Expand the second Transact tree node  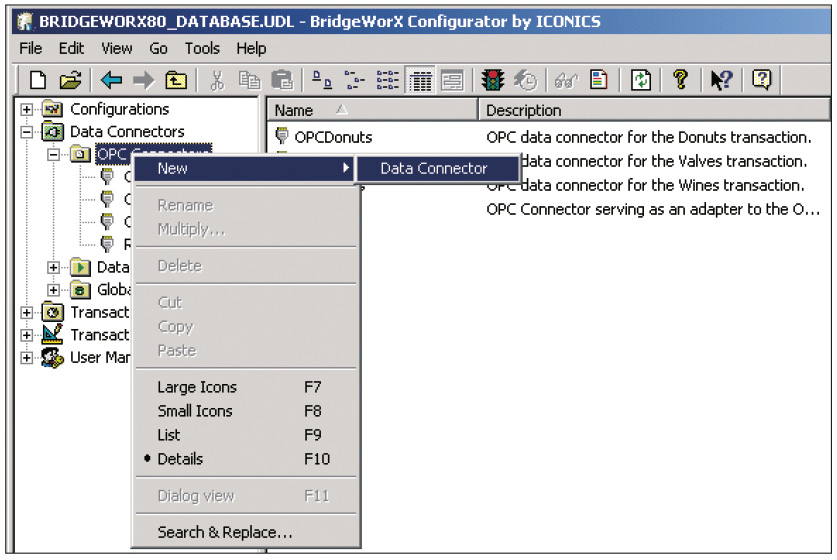[x=26, y=335]
